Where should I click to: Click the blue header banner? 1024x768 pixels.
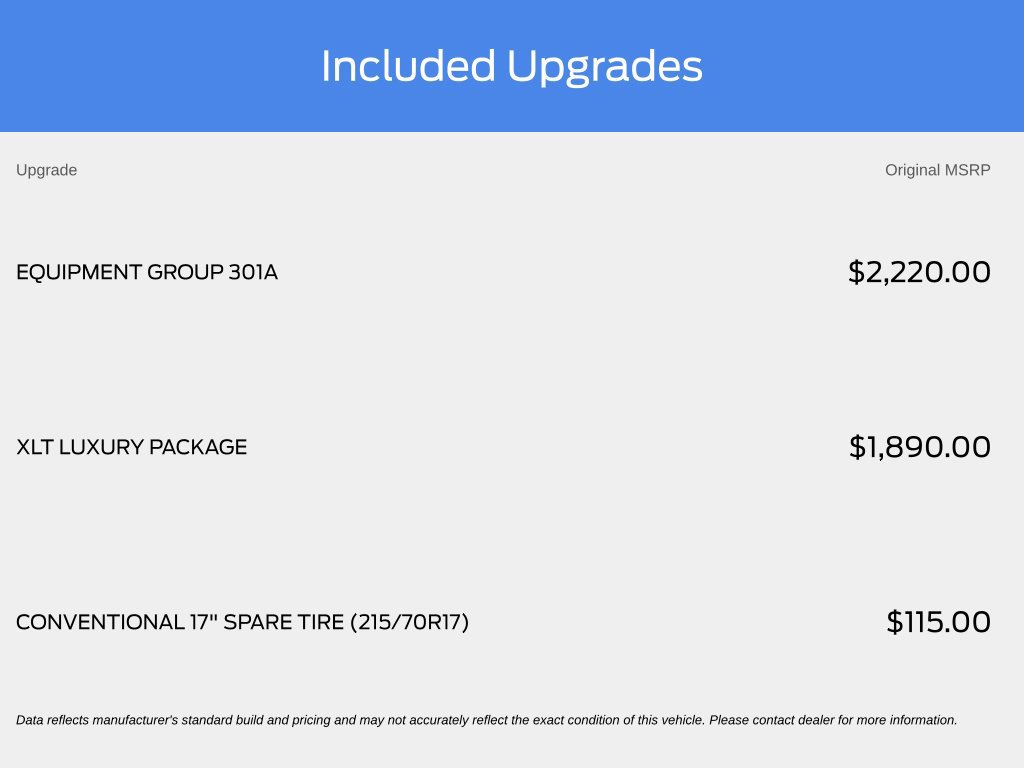pos(512,66)
